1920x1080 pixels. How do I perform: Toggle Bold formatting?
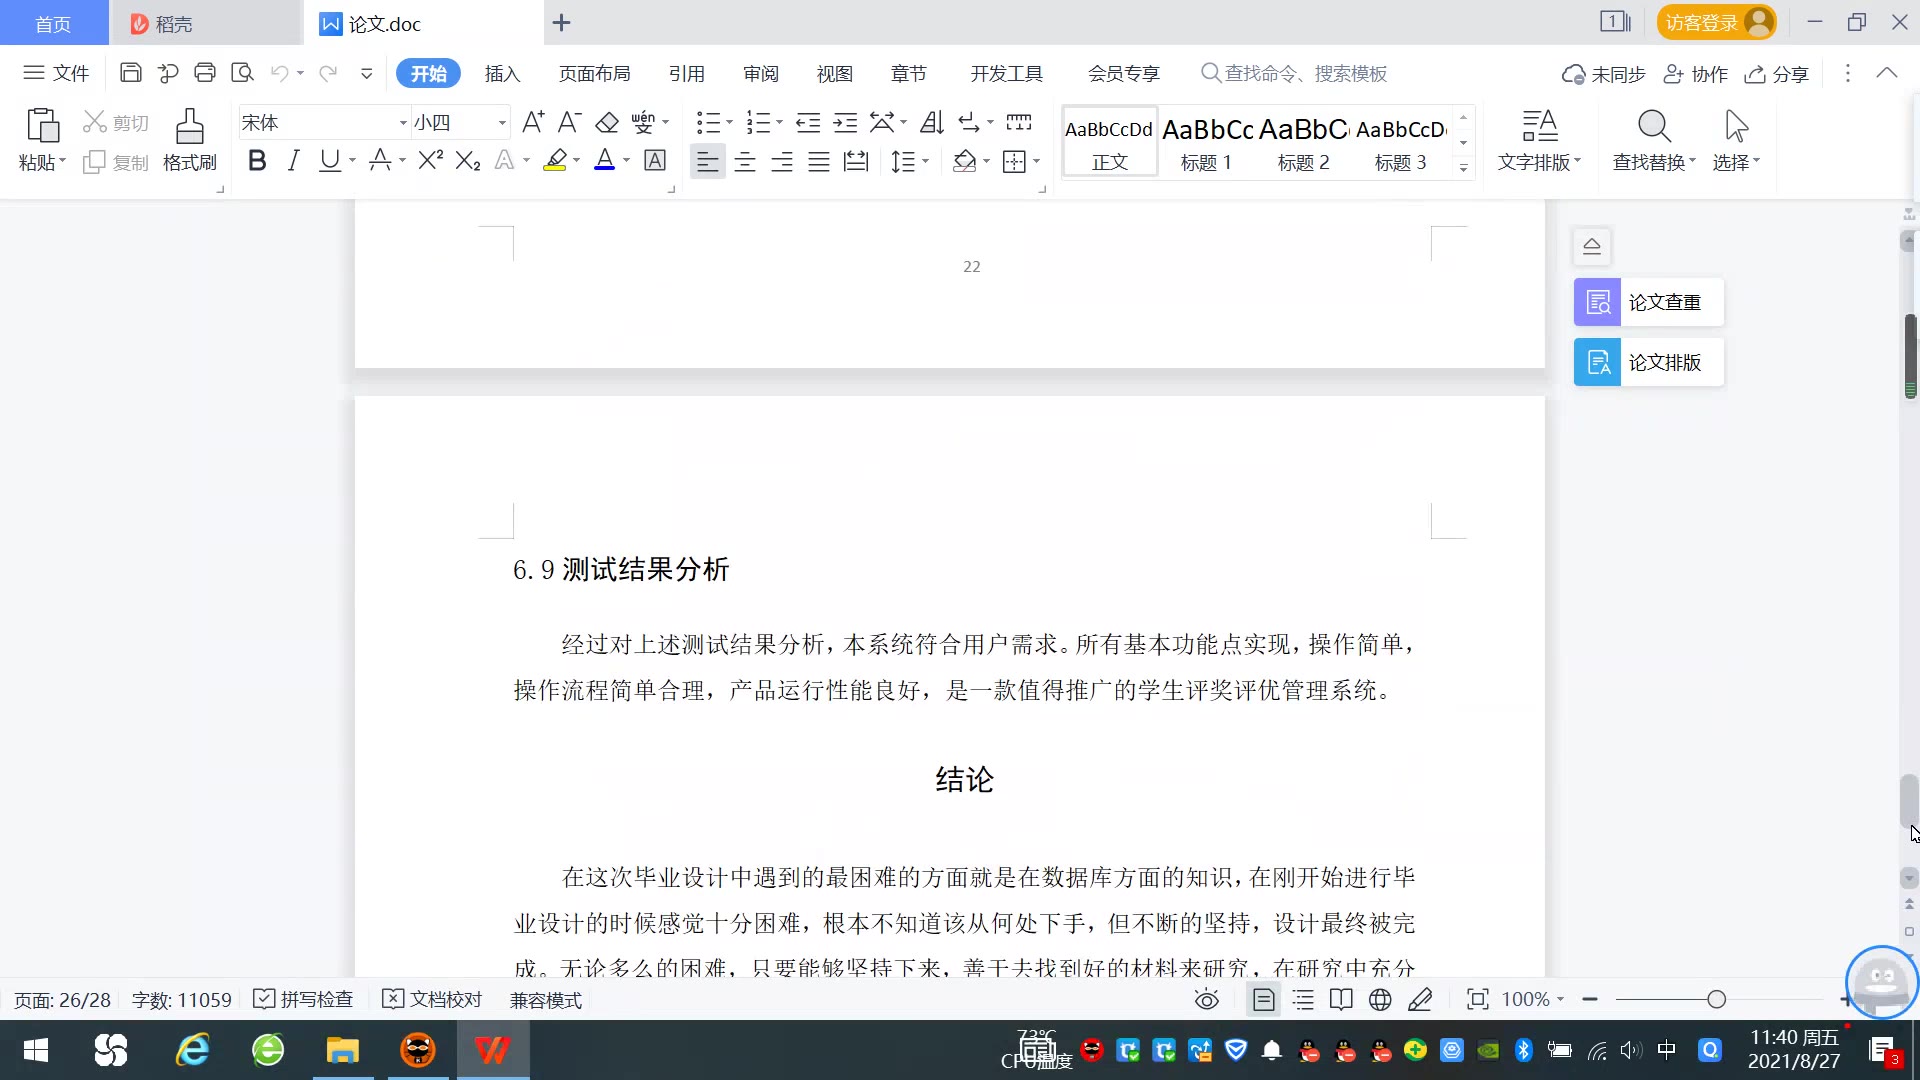(257, 161)
